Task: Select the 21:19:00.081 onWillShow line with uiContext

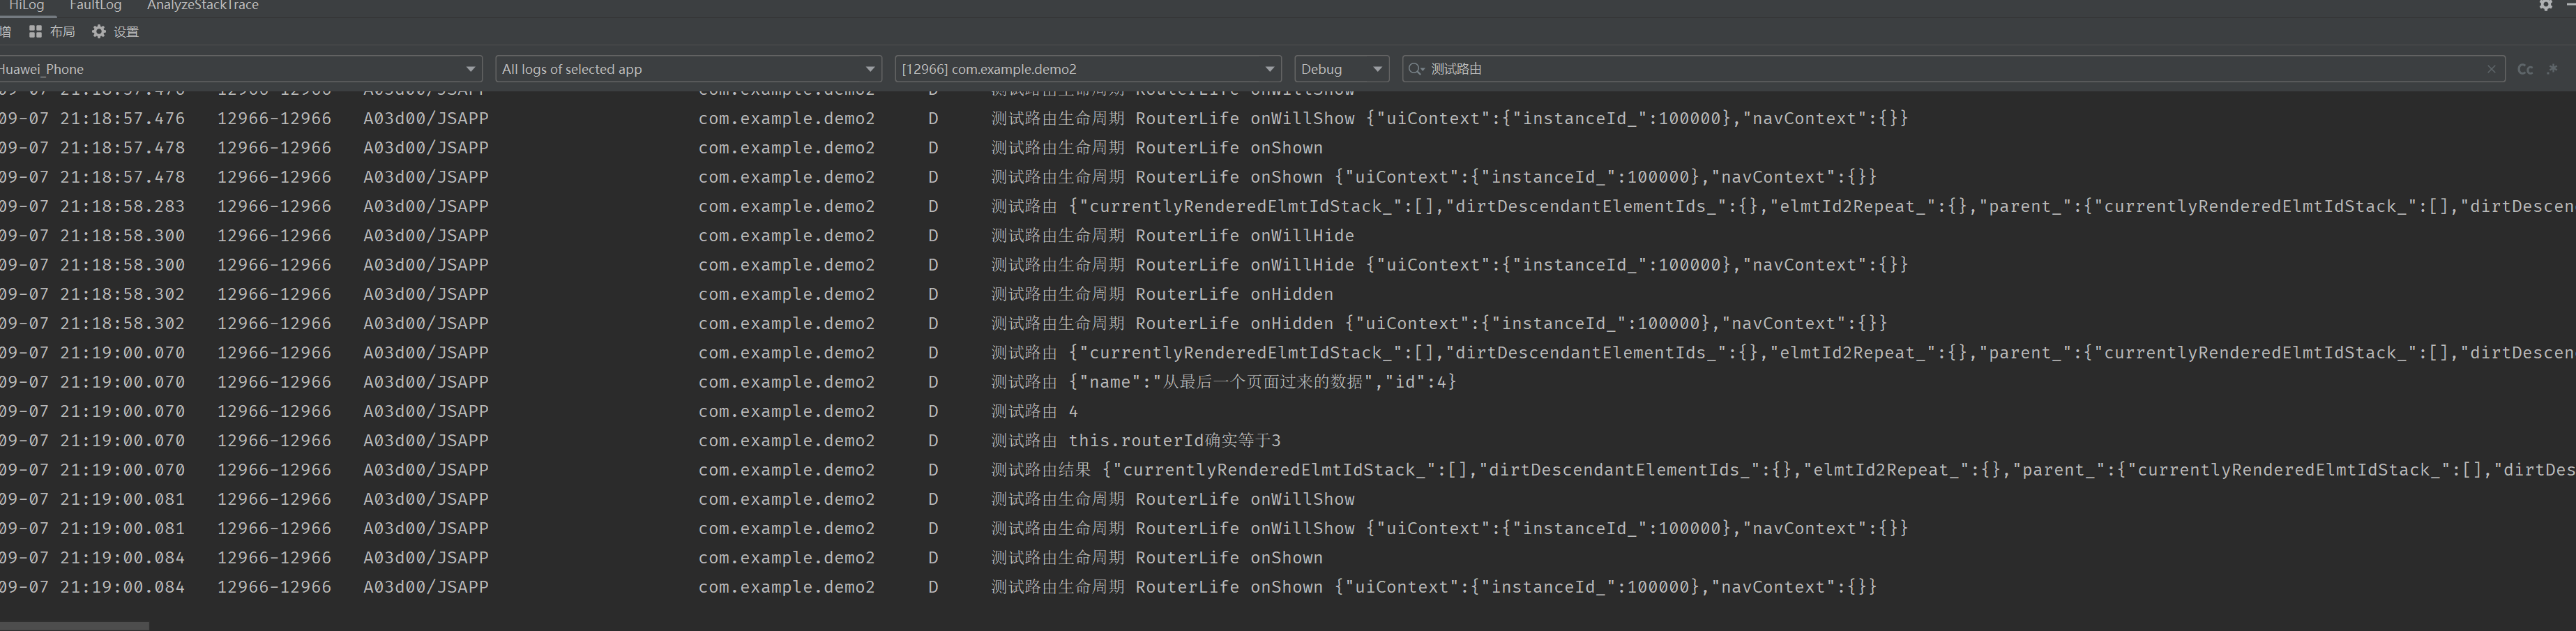Action: click(x=1288, y=528)
